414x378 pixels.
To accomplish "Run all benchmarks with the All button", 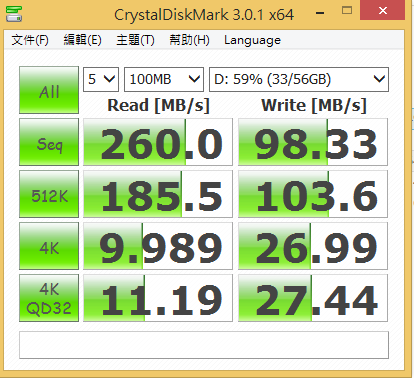I will 49,90.
